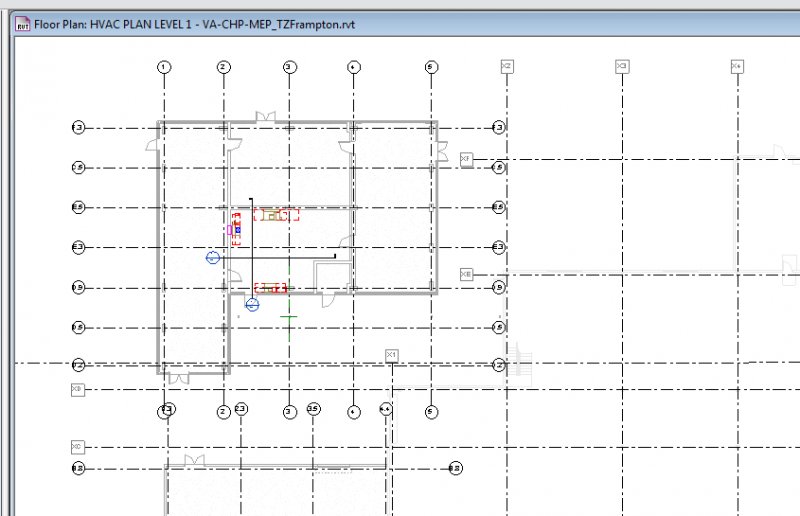Image resolution: width=800 pixels, height=516 pixels.
Task: Select grid bubble 2 at the top
Action: coord(223,67)
